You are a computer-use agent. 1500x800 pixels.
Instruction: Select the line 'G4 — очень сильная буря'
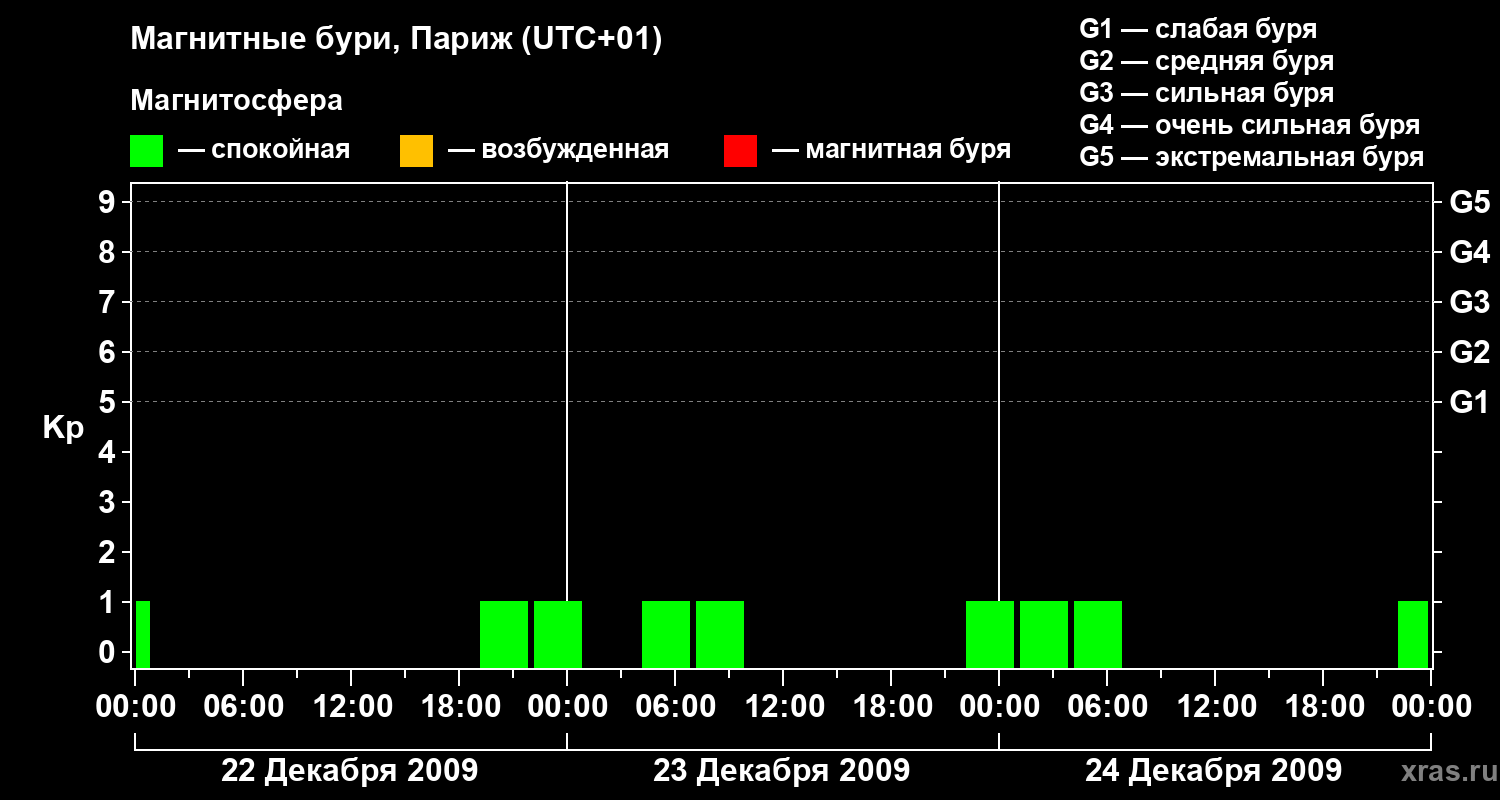pyautogui.click(x=1250, y=125)
